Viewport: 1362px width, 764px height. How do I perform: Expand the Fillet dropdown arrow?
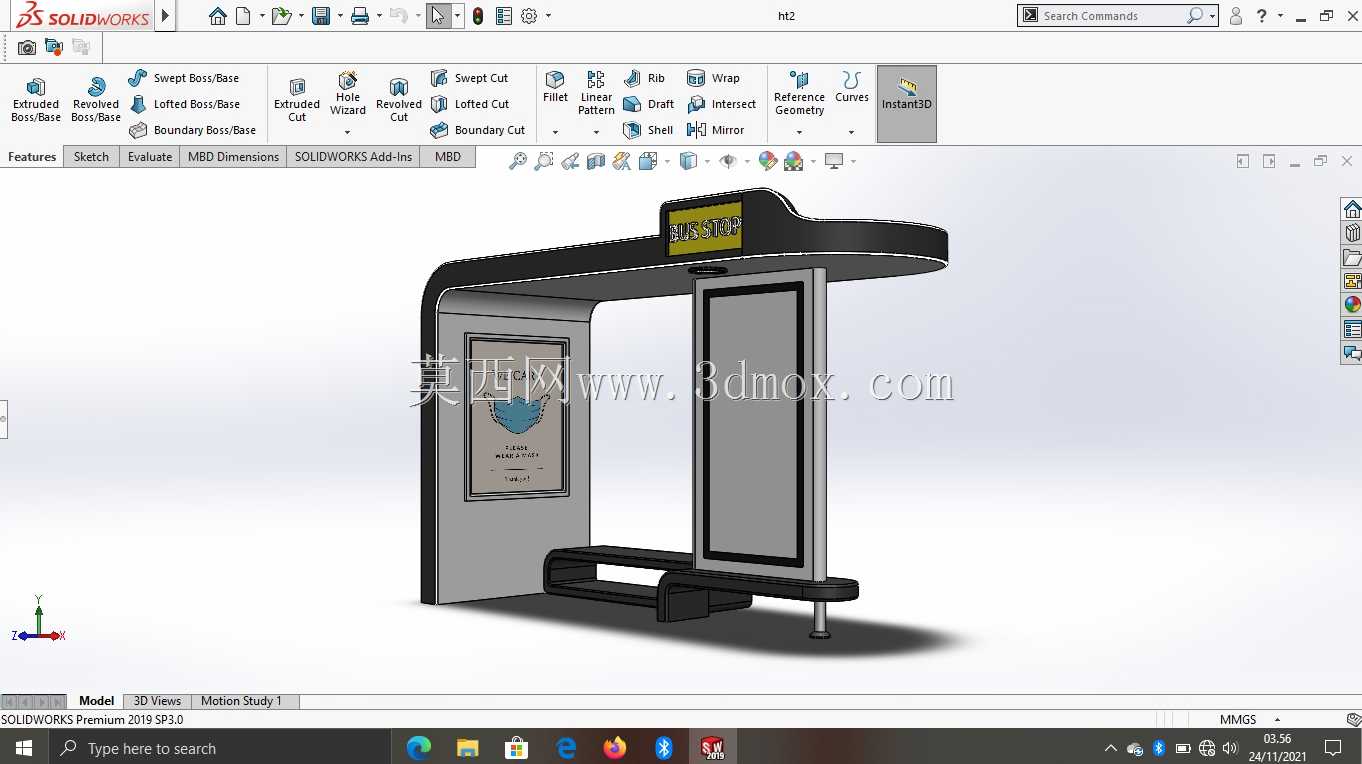pyautogui.click(x=555, y=132)
